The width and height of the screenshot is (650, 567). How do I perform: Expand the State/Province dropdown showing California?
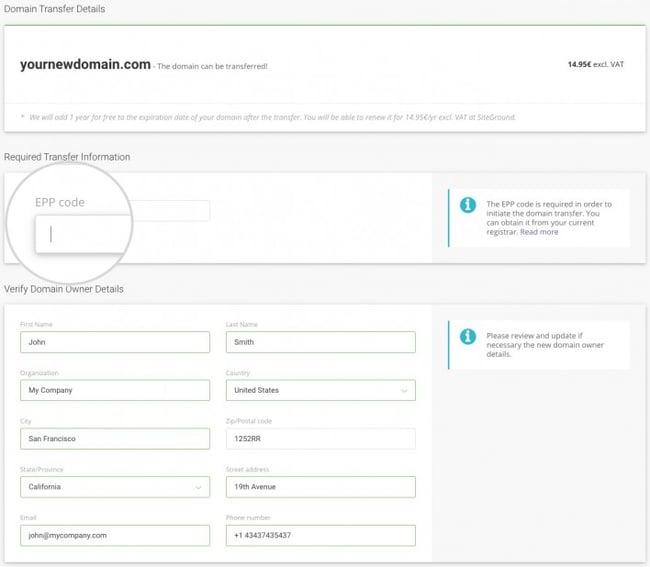(114, 487)
